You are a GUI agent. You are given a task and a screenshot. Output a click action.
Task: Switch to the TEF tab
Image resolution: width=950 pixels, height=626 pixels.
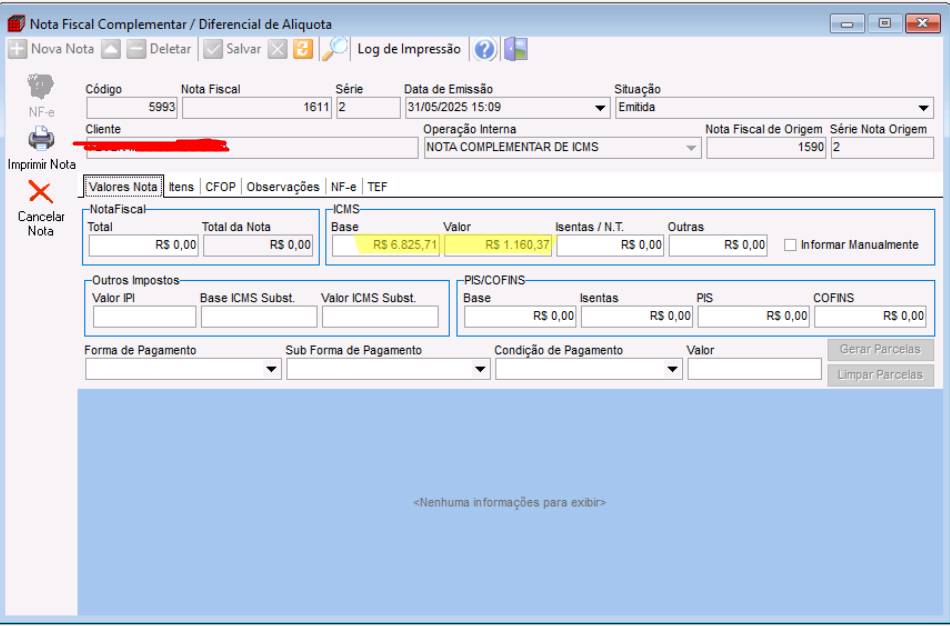pyautogui.click(x=377, y=187)
